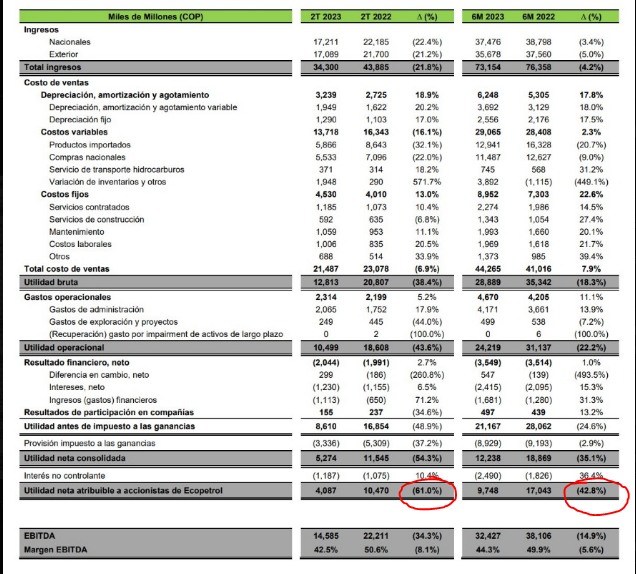The image size is (636, 574).
Task: Select the 'Nacionales' row label
Action: (x=70, y=42)
